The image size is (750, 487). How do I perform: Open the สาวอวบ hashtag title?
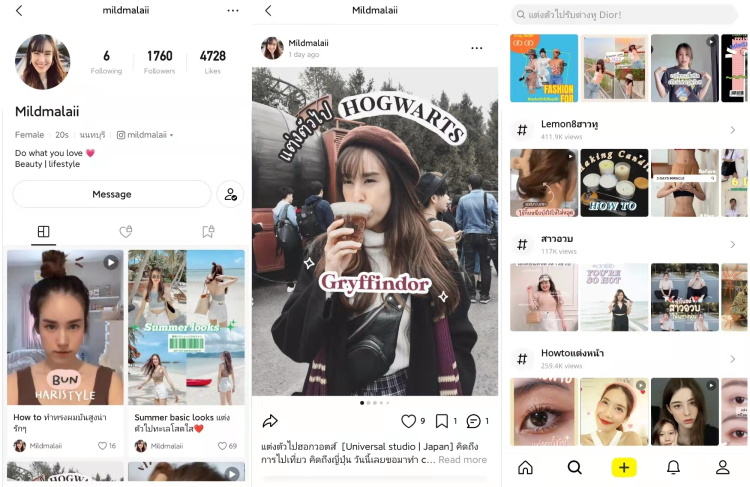pyautogui.click(x=557, y=239)
